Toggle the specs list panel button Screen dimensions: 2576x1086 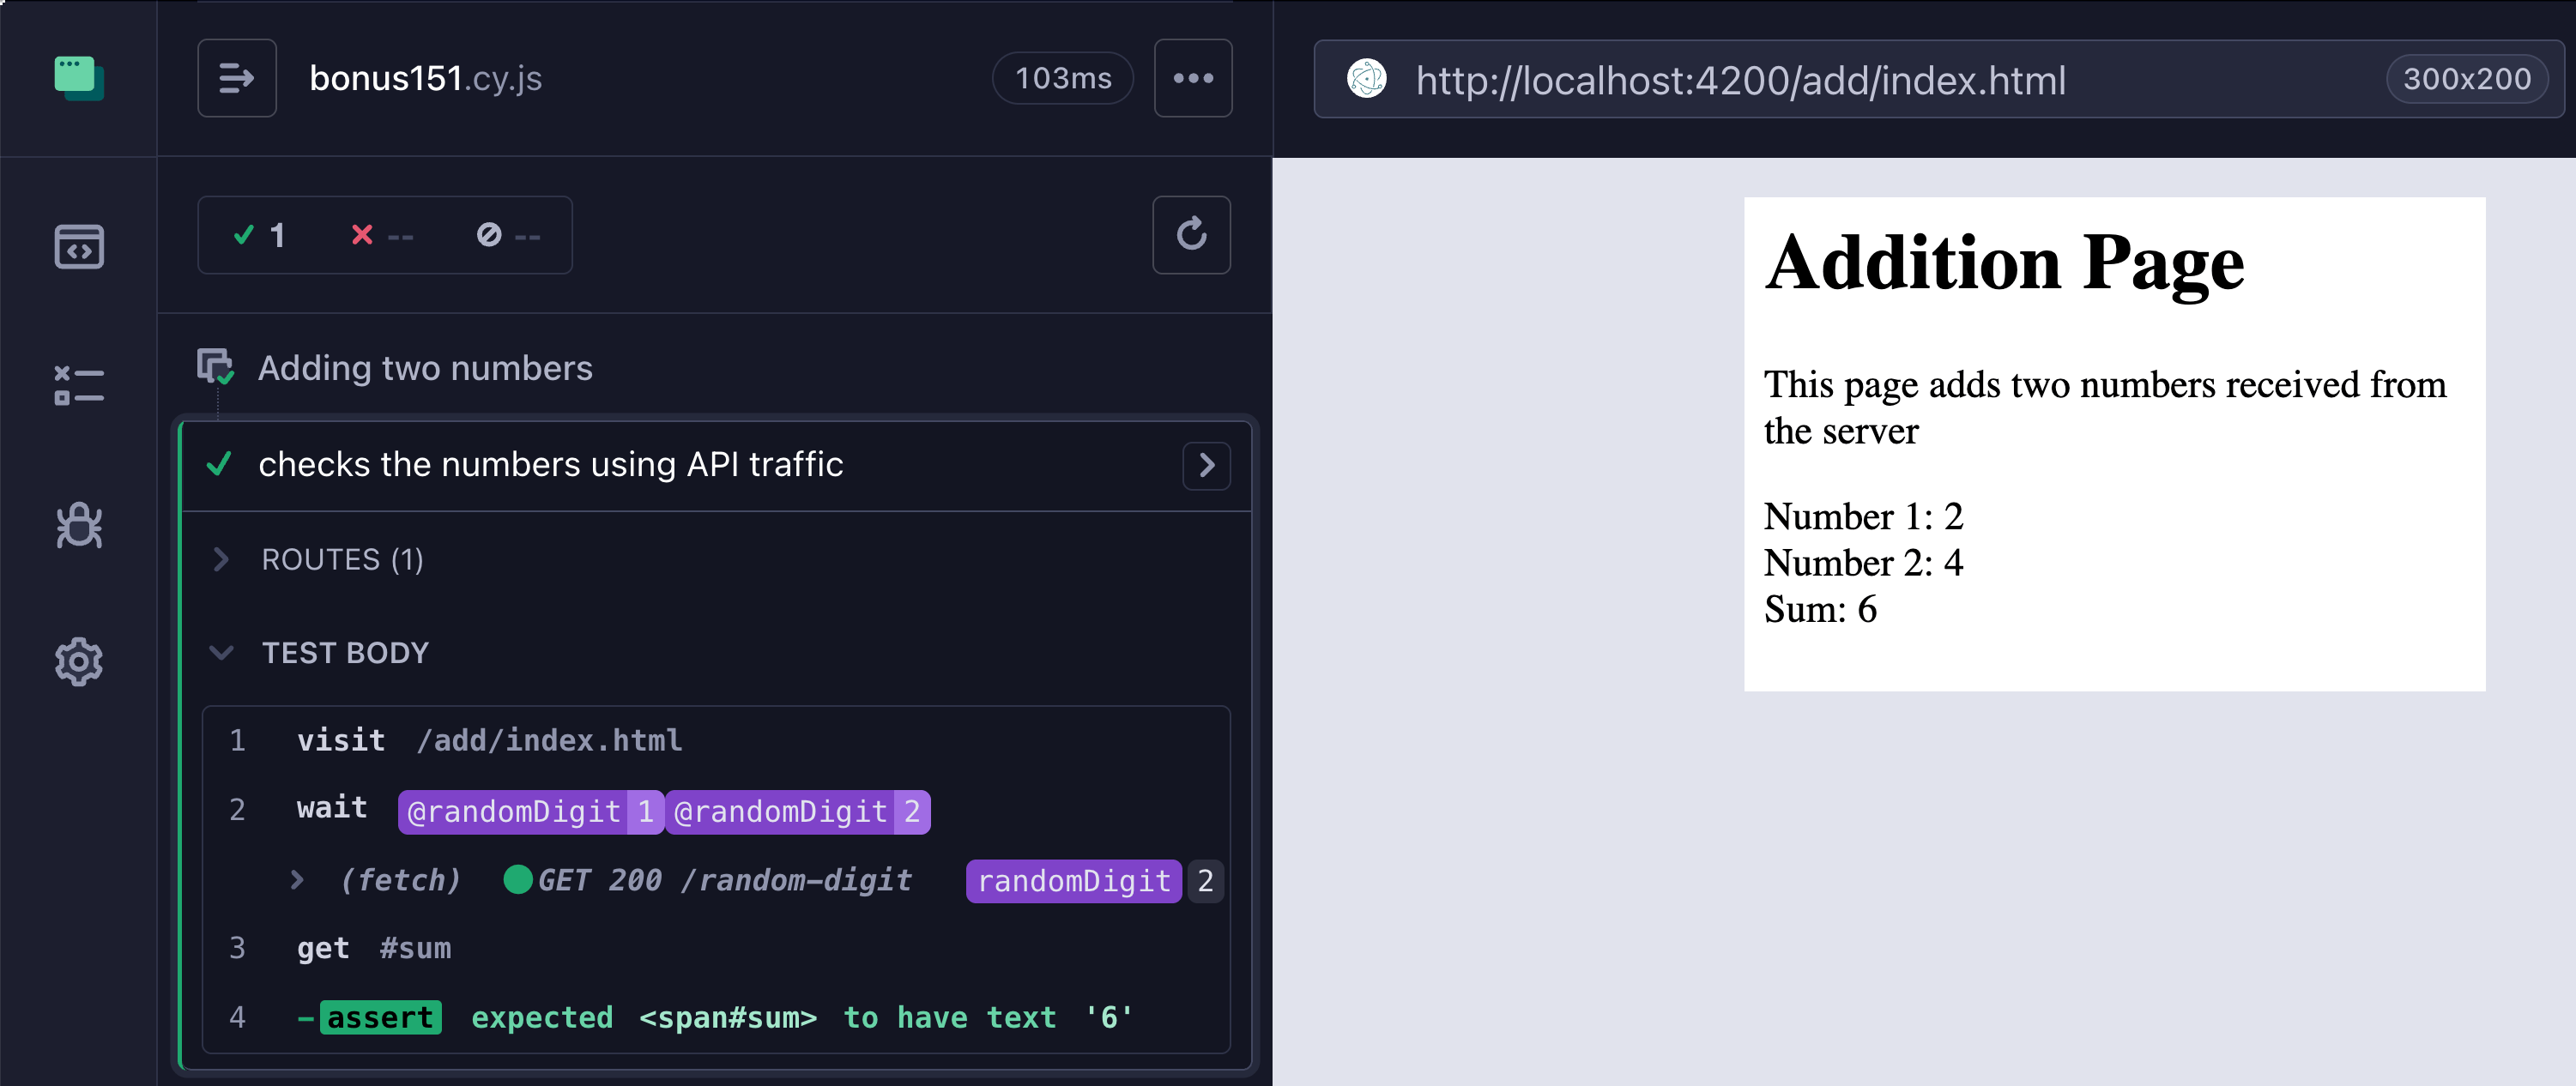[236, 78]
